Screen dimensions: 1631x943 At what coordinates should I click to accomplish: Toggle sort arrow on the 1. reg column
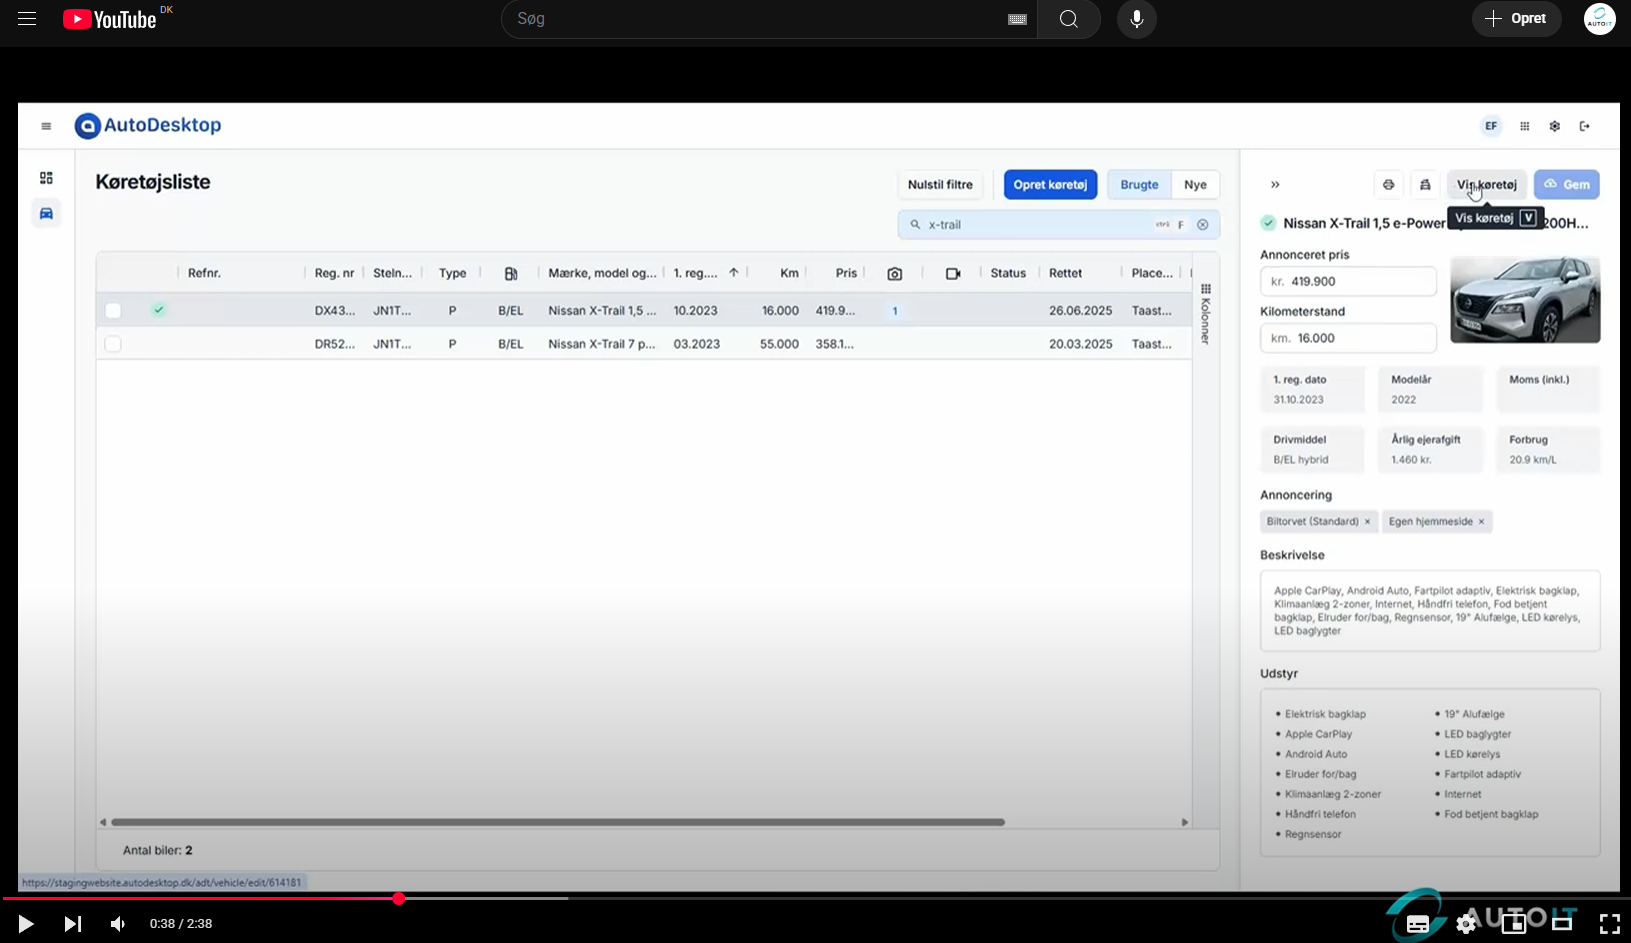pos(734,273)
